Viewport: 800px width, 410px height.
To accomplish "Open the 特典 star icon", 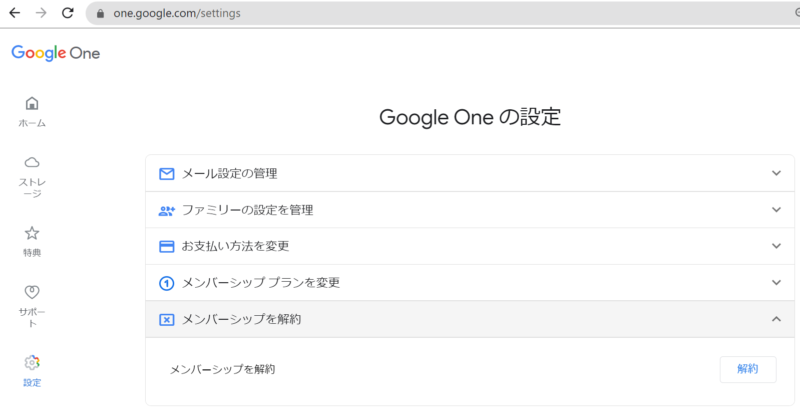I will [32, 233].
